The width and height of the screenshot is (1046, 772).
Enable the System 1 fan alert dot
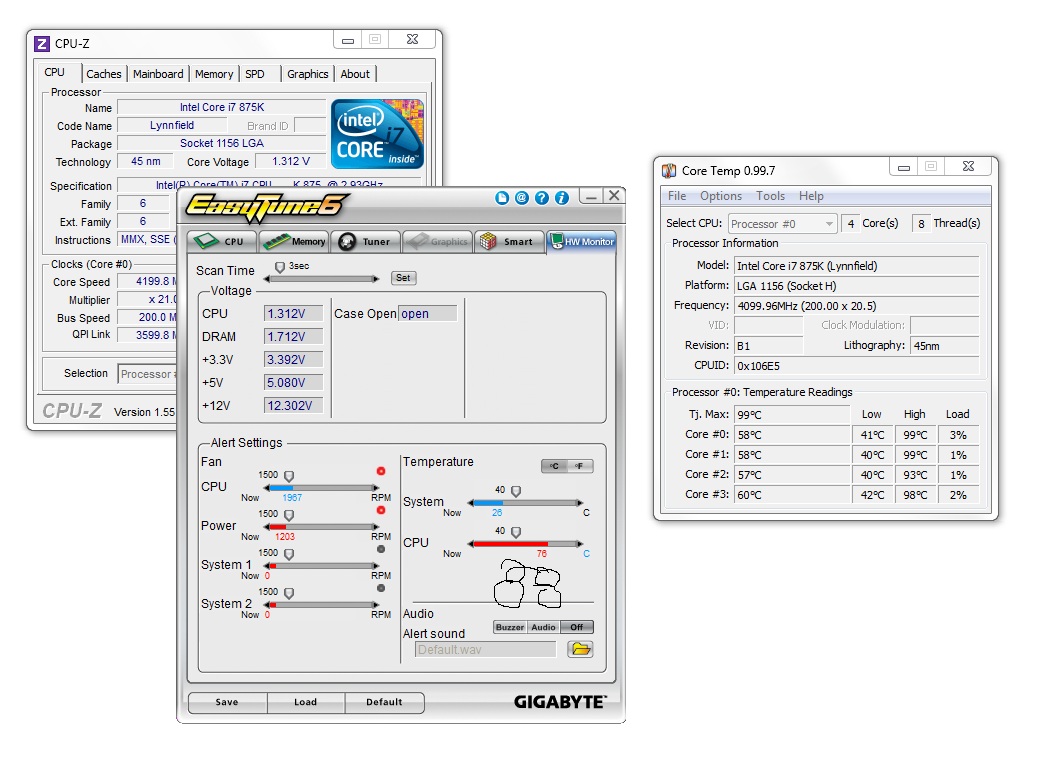pyautogui.click(x=381, y=549)
